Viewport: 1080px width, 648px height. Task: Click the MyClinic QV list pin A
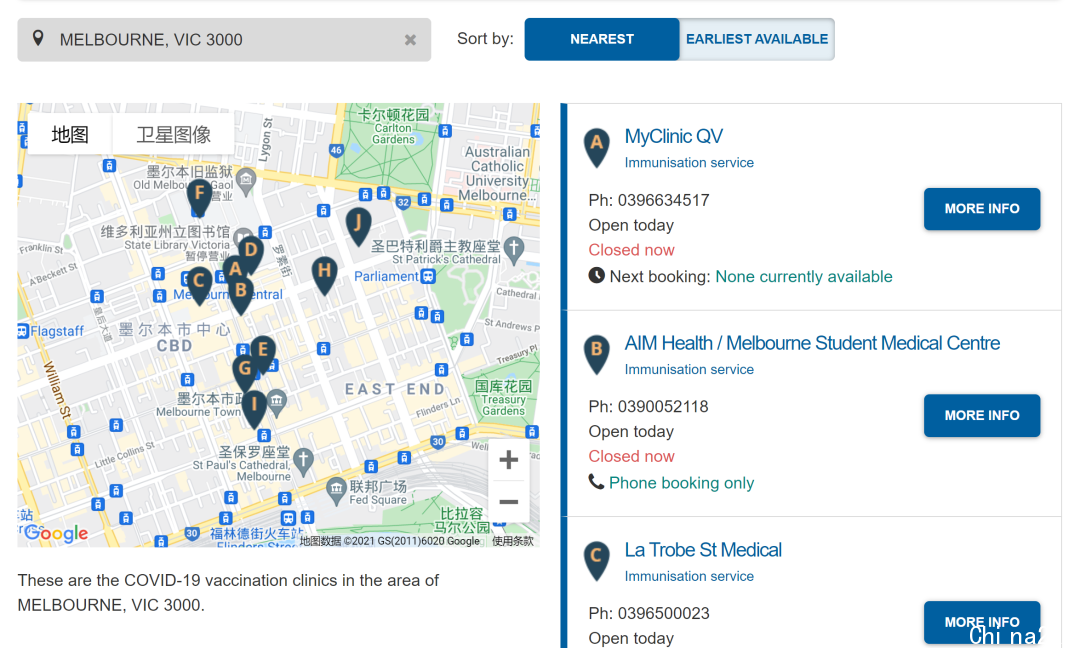596,147
